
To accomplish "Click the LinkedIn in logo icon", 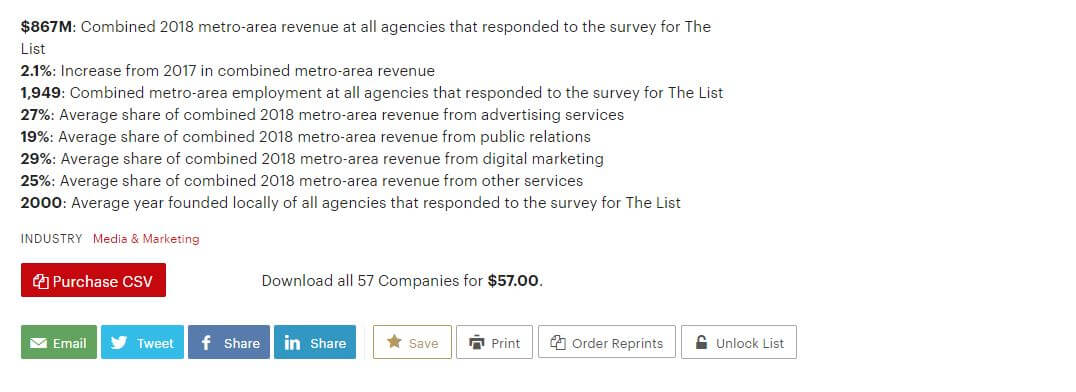I will pyautogui.click(x=292, y=343).
